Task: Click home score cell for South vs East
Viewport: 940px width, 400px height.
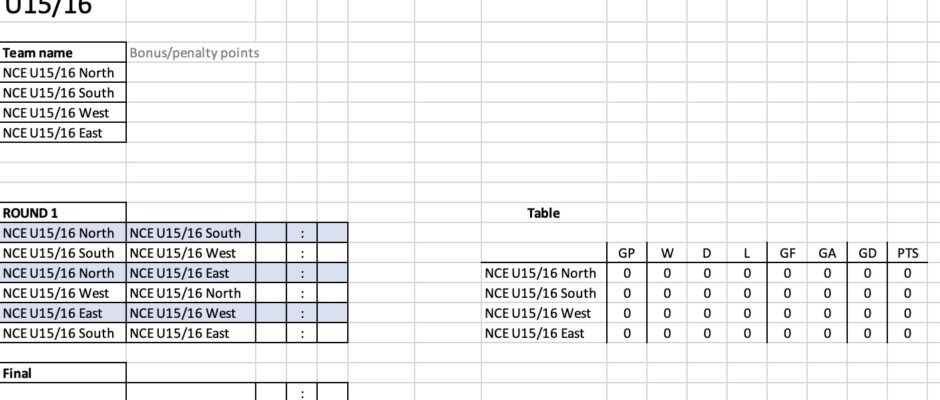Action: coord(271,333)
